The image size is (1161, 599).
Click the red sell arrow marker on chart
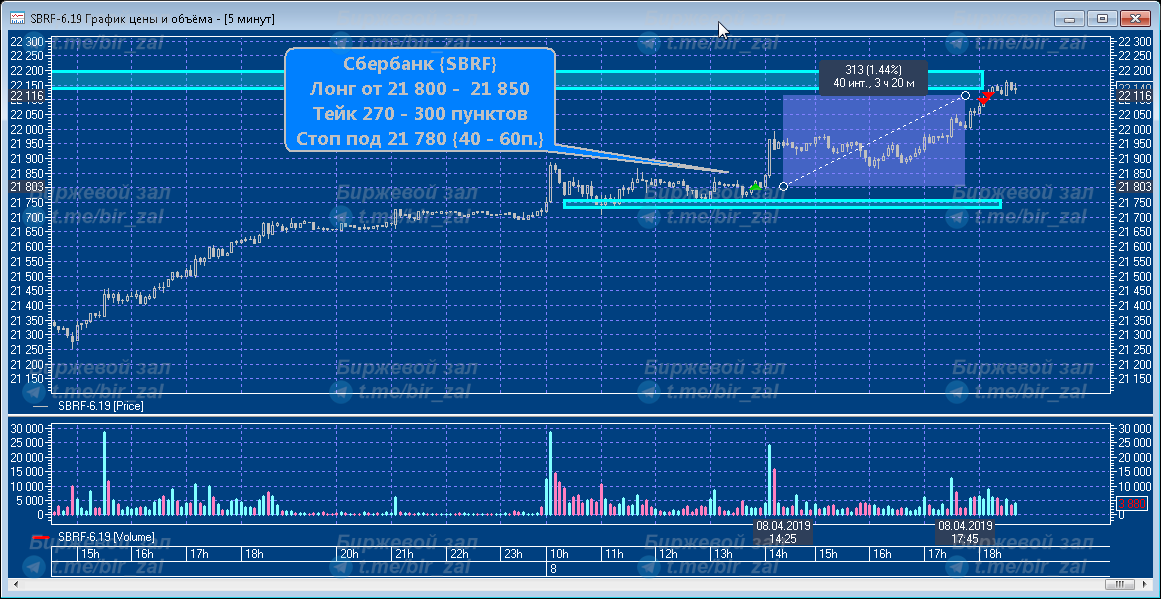pos(986,97)
